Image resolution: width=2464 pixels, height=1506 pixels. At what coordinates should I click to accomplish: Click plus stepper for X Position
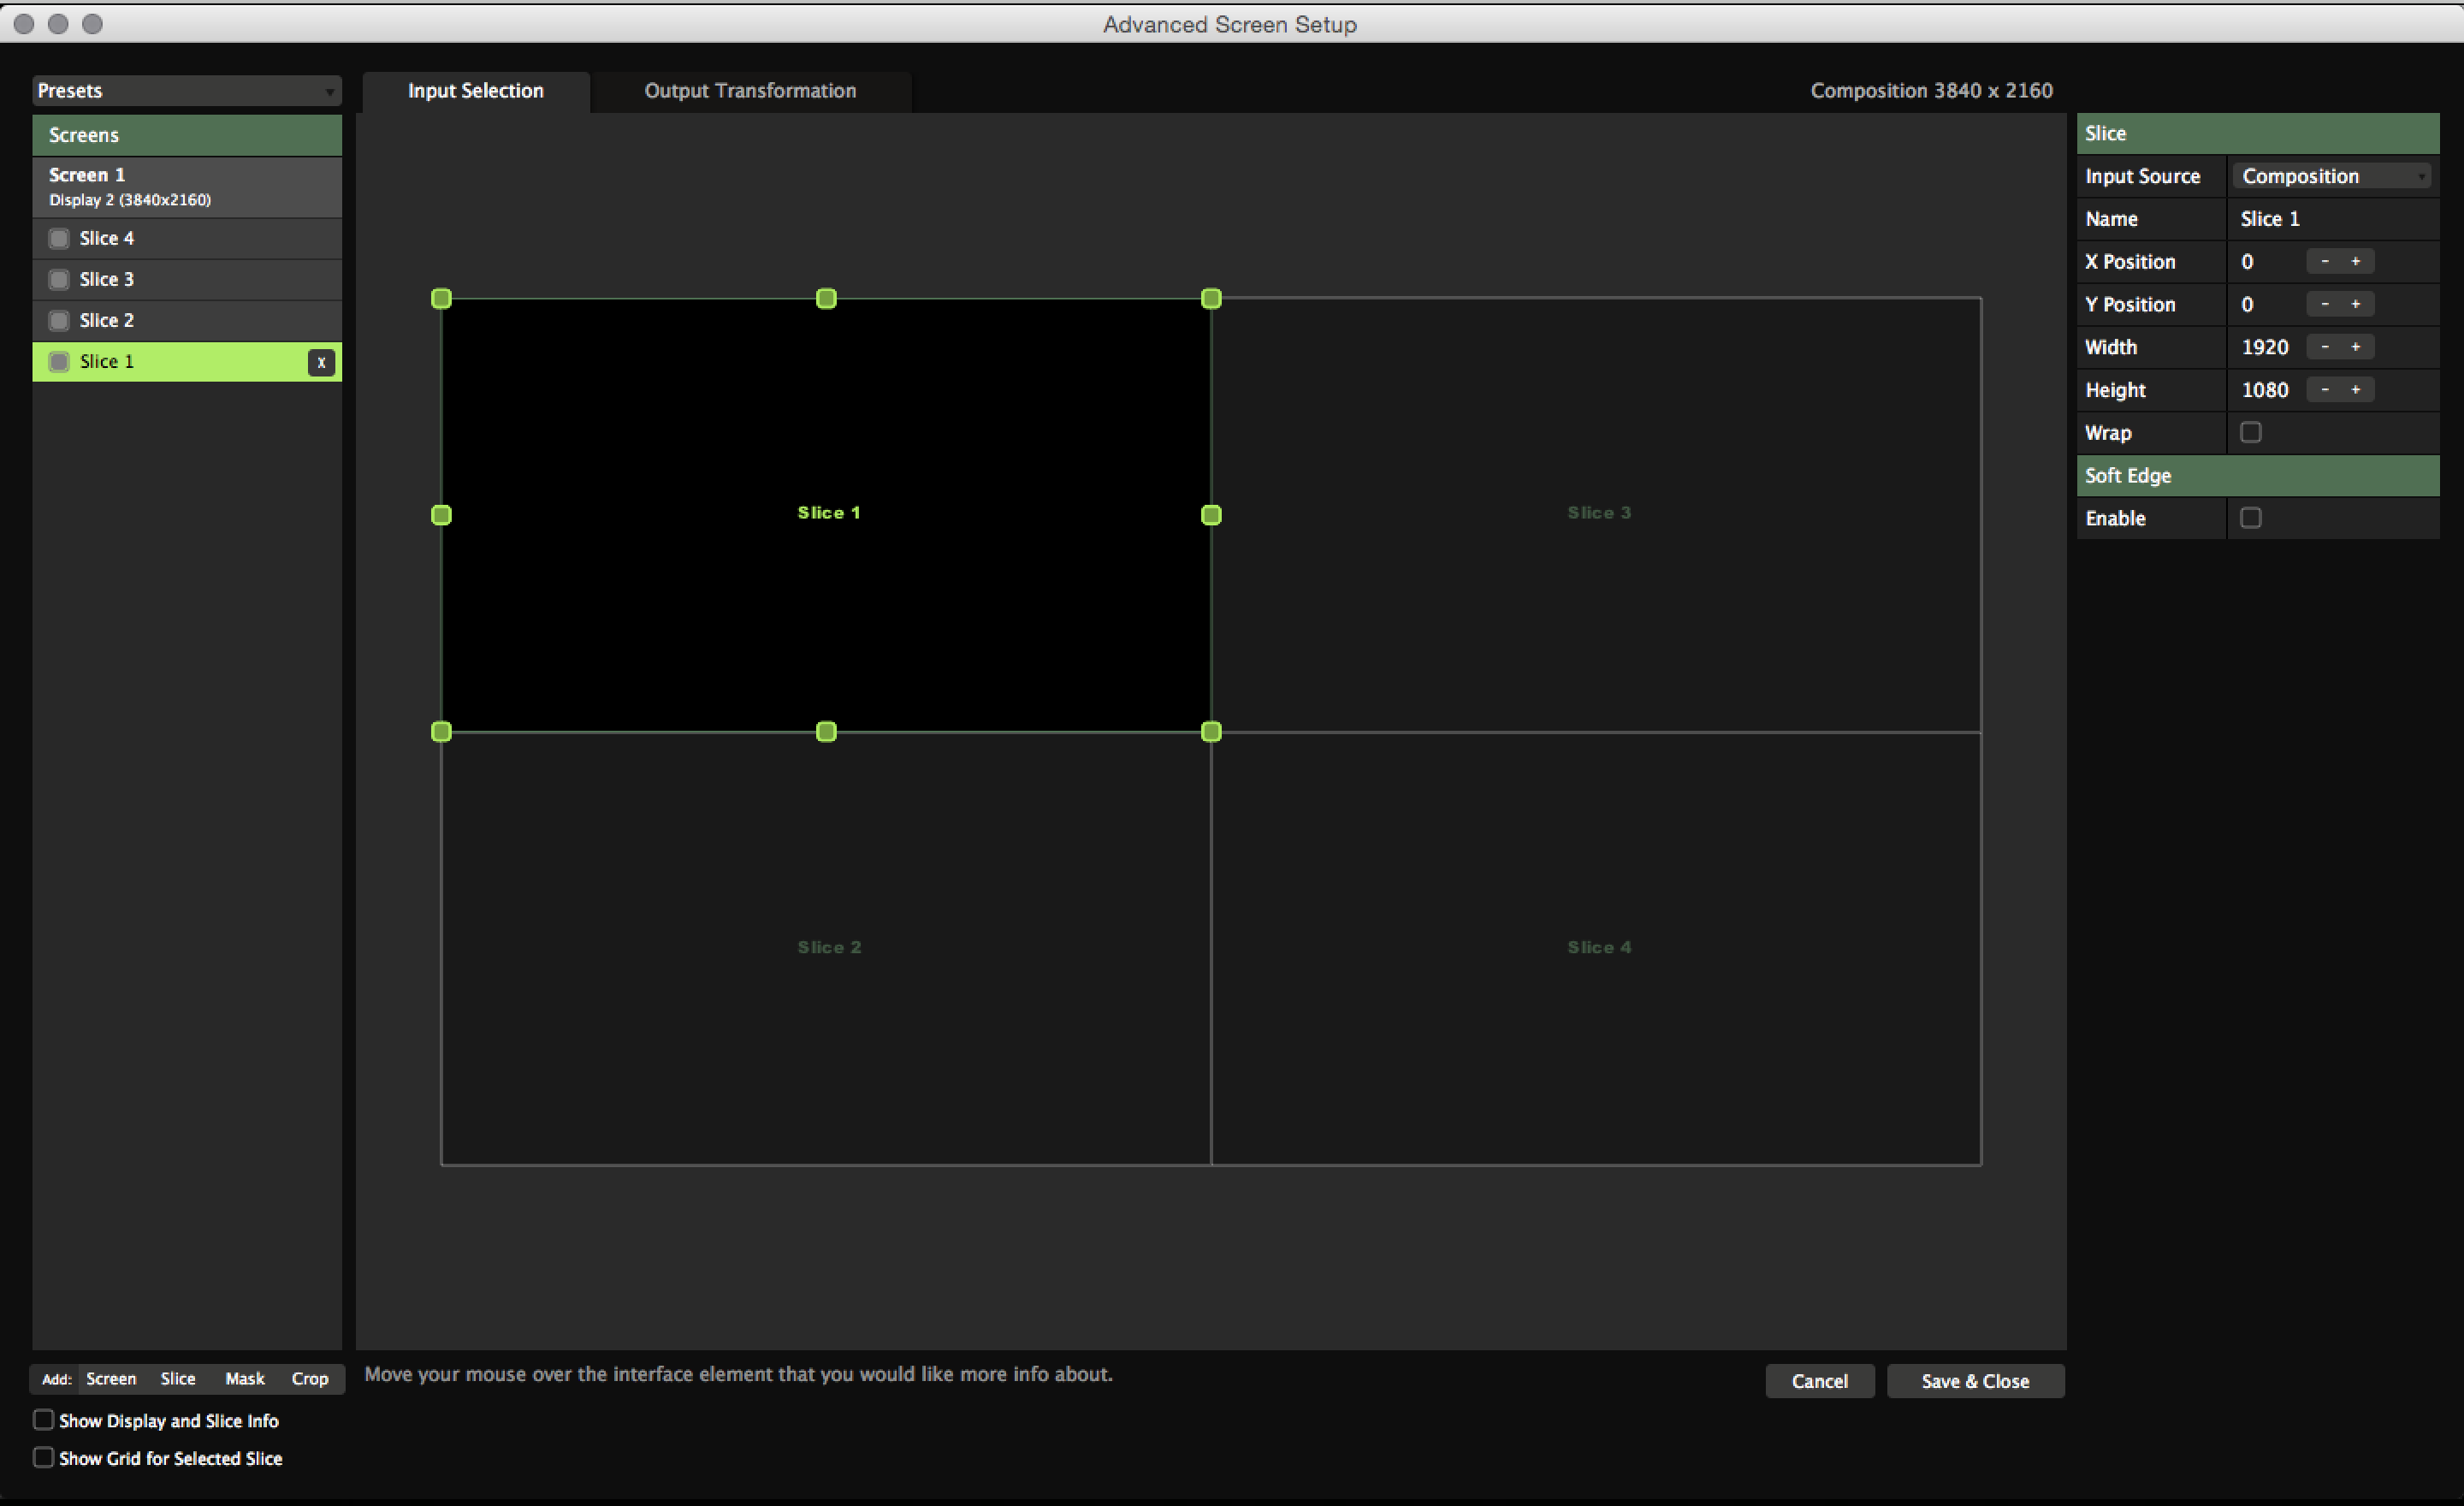point(2356,261)
